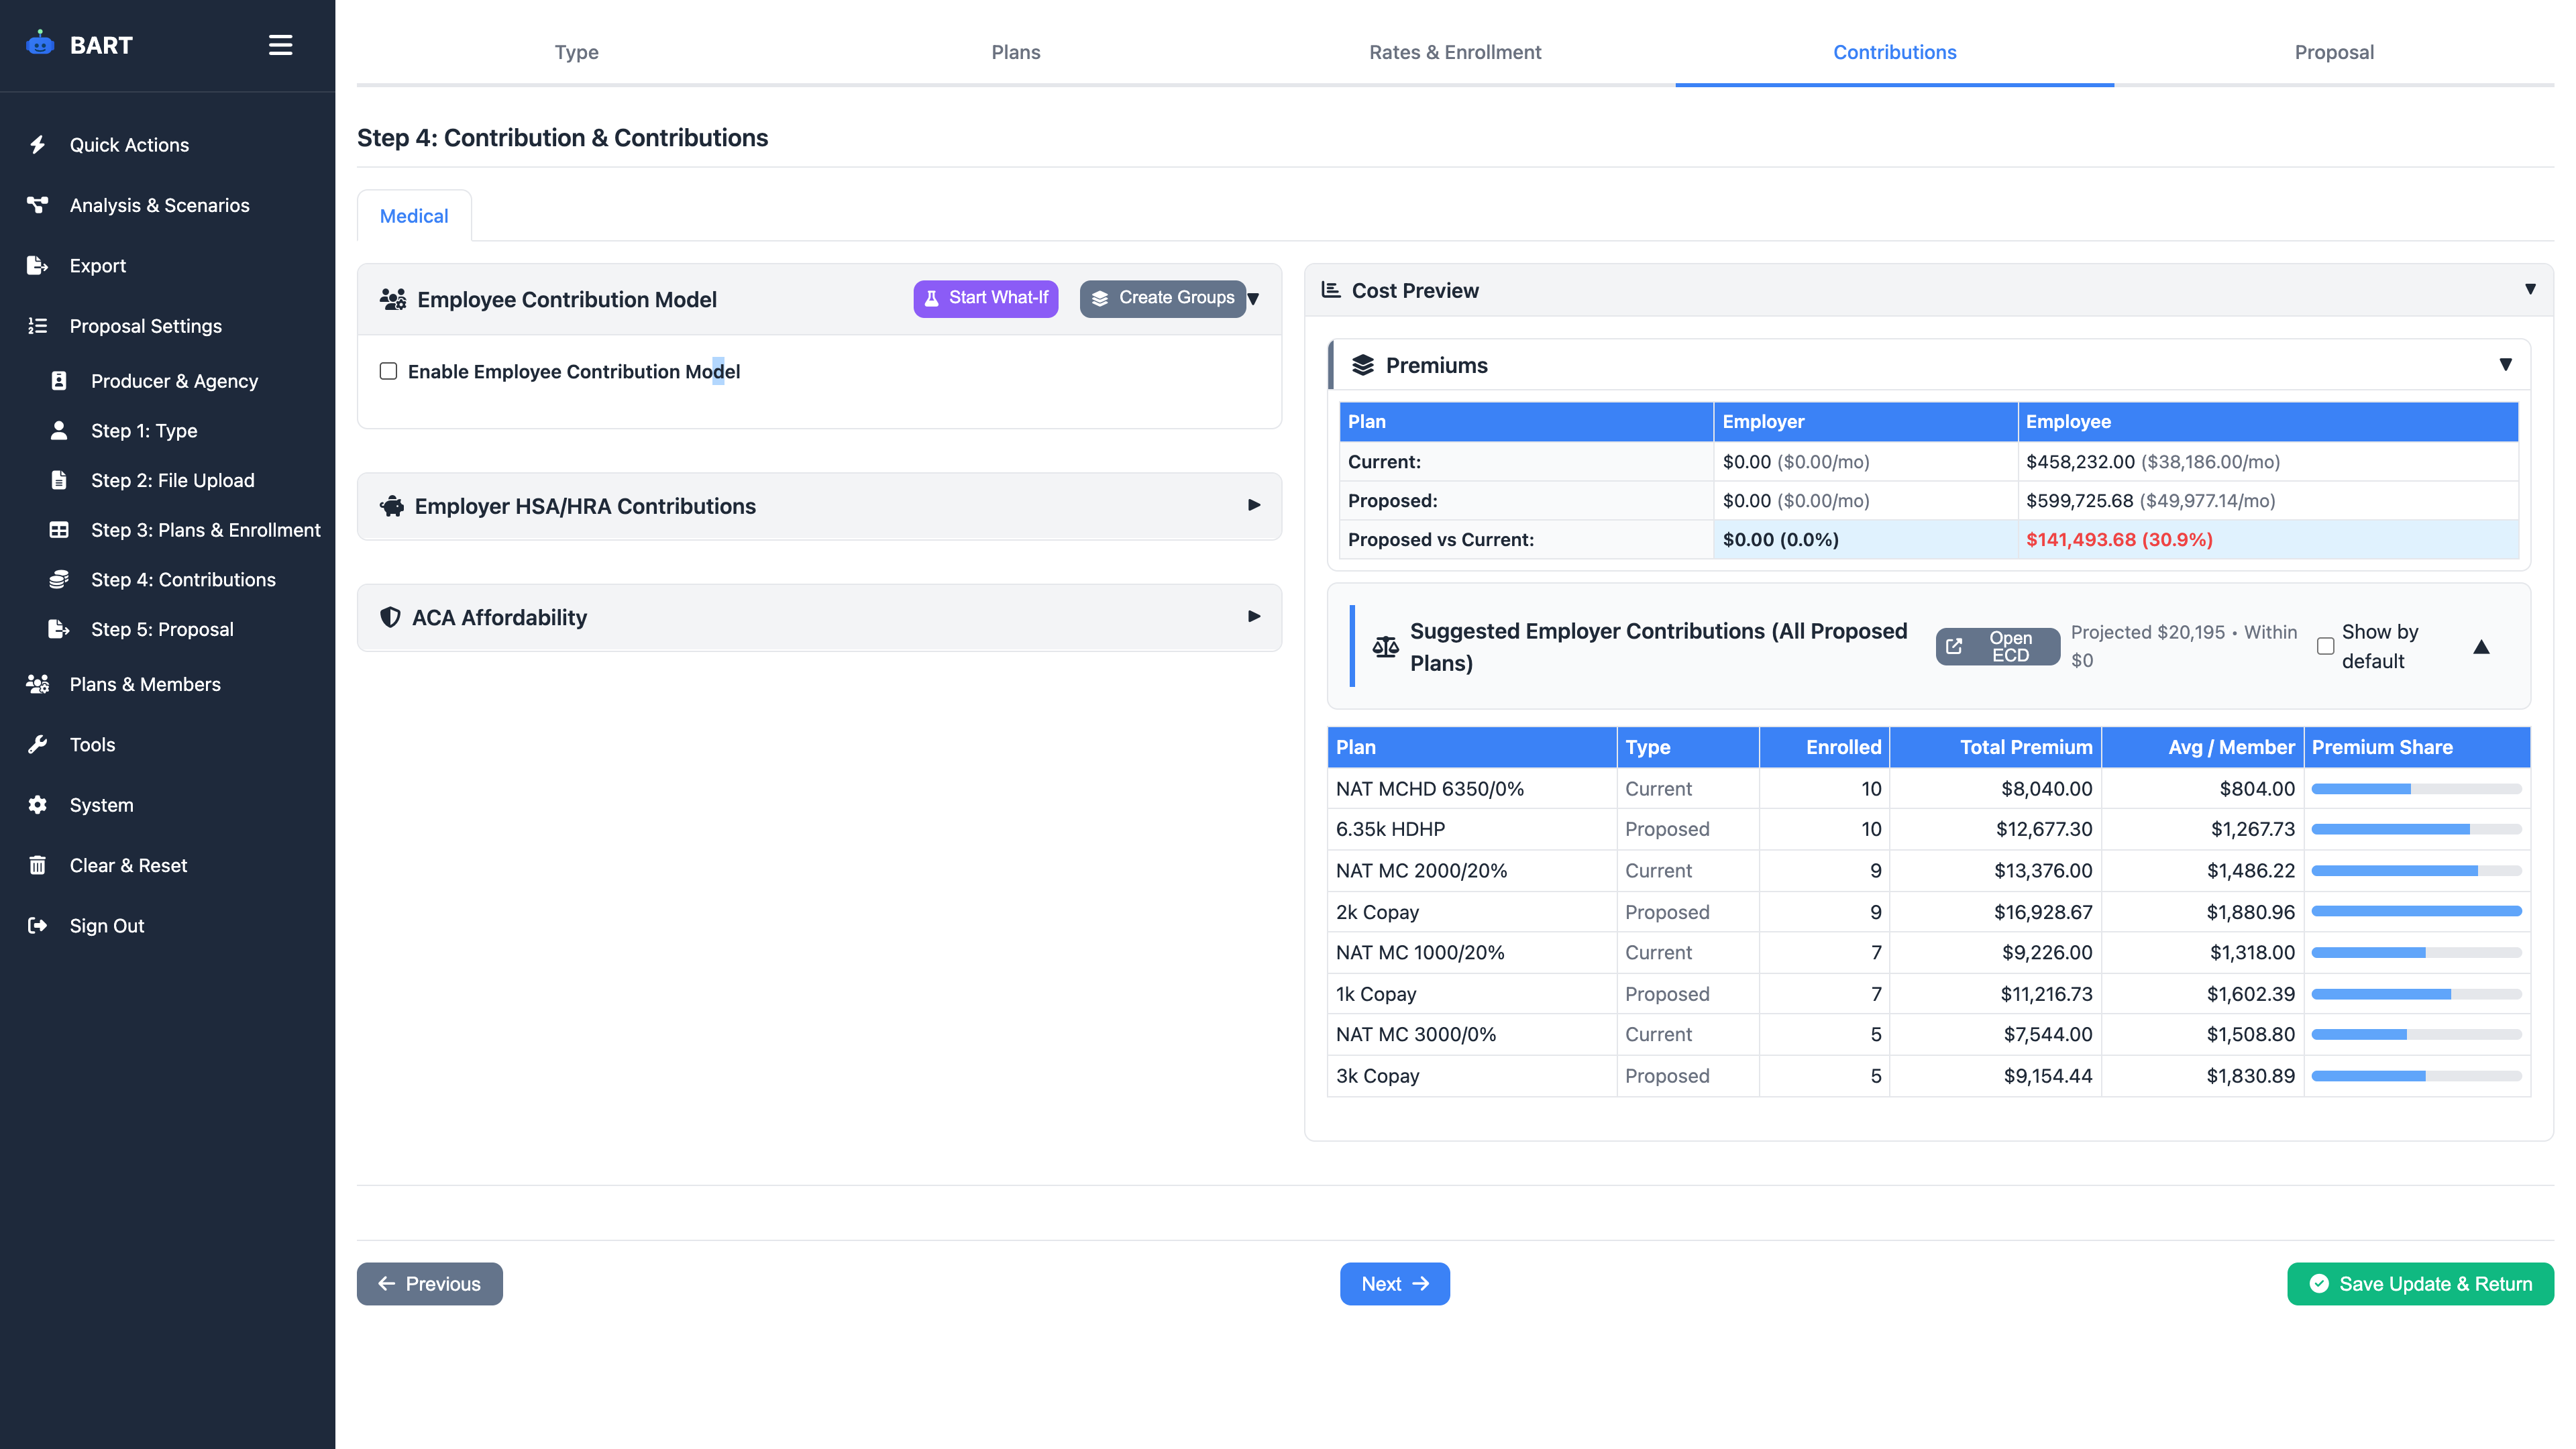2576x1449 pixels.
Task: Select the Medical tab
Action: click(413, 215)
